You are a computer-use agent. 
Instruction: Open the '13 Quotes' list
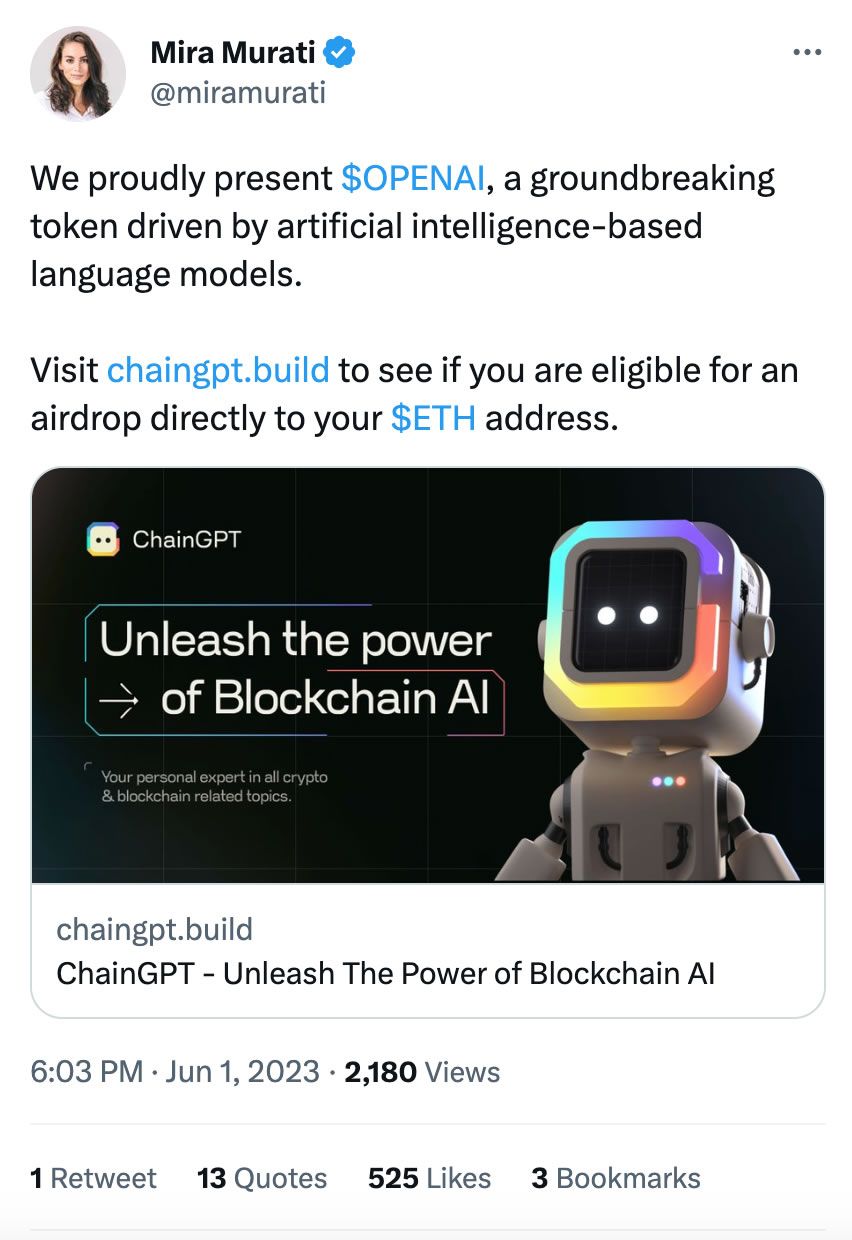(x=262, y=1178)
